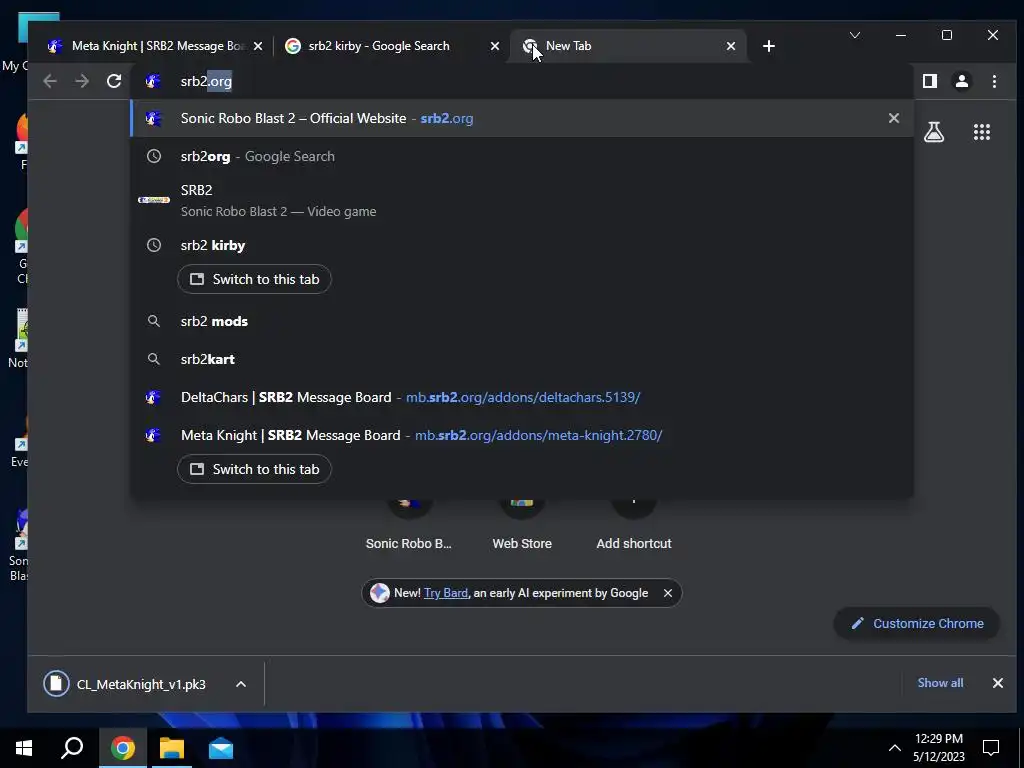Open a new tab with plus button
The height and width of the screenshot is (768, 1024).
pos(769,46)
